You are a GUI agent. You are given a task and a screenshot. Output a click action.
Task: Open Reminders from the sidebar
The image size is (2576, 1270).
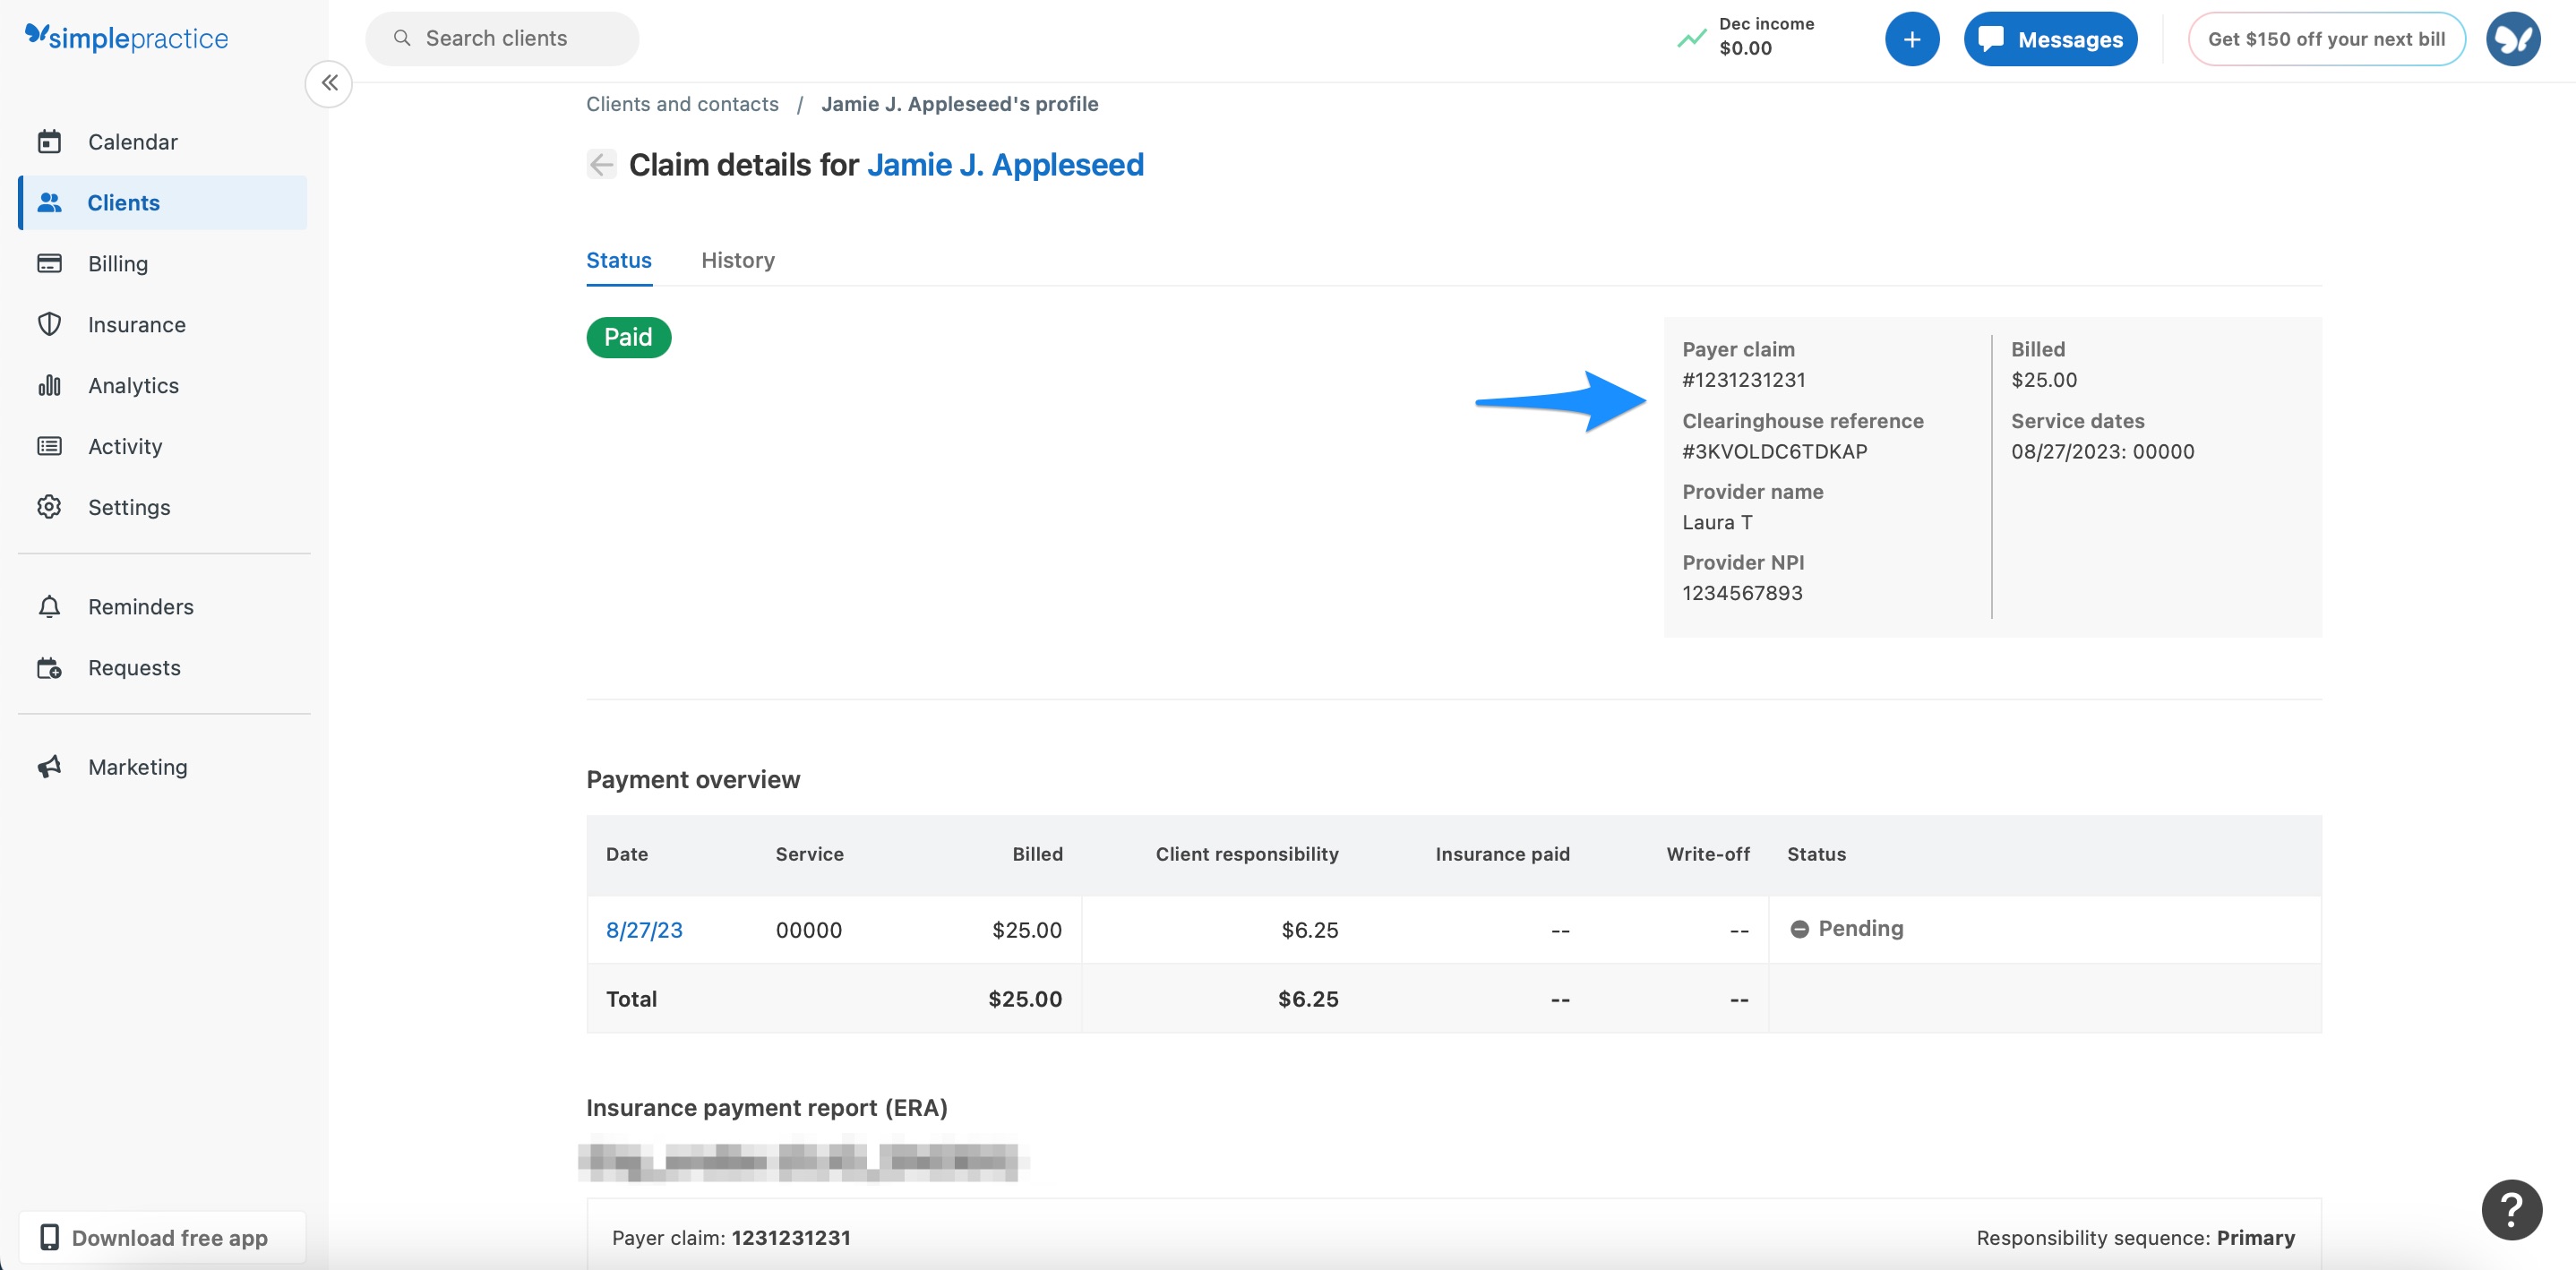point(163,607)
